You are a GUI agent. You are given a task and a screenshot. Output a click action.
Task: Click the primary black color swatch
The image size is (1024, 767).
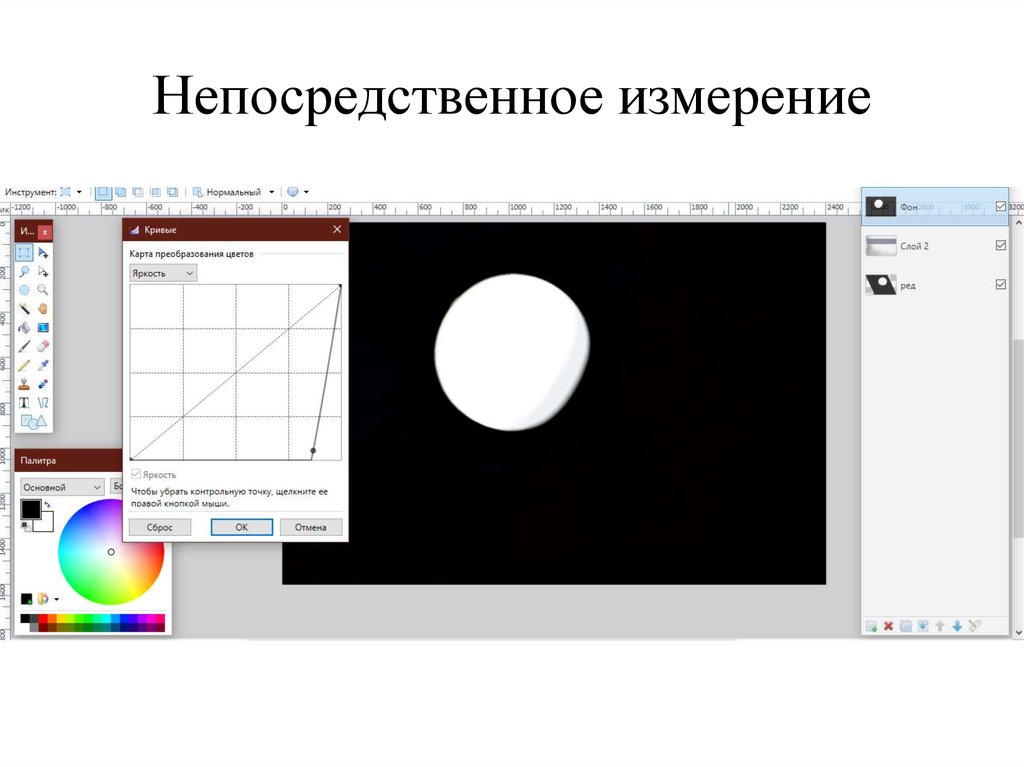click(x=30, y=509)
